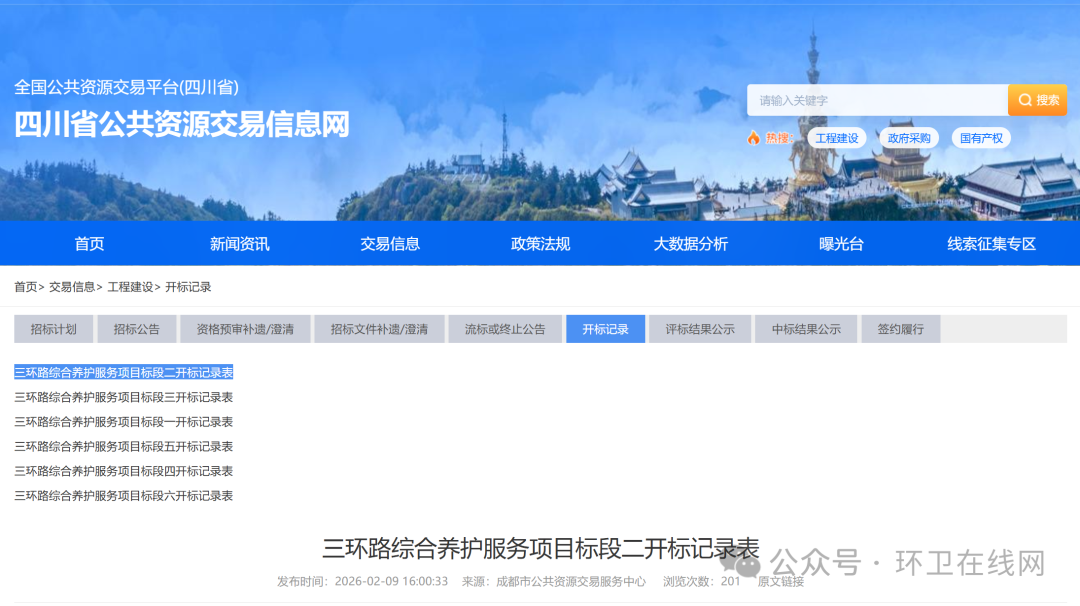Go to 首页 in the breadcrumb
The image size is (1080, 606).
point(25,287)
